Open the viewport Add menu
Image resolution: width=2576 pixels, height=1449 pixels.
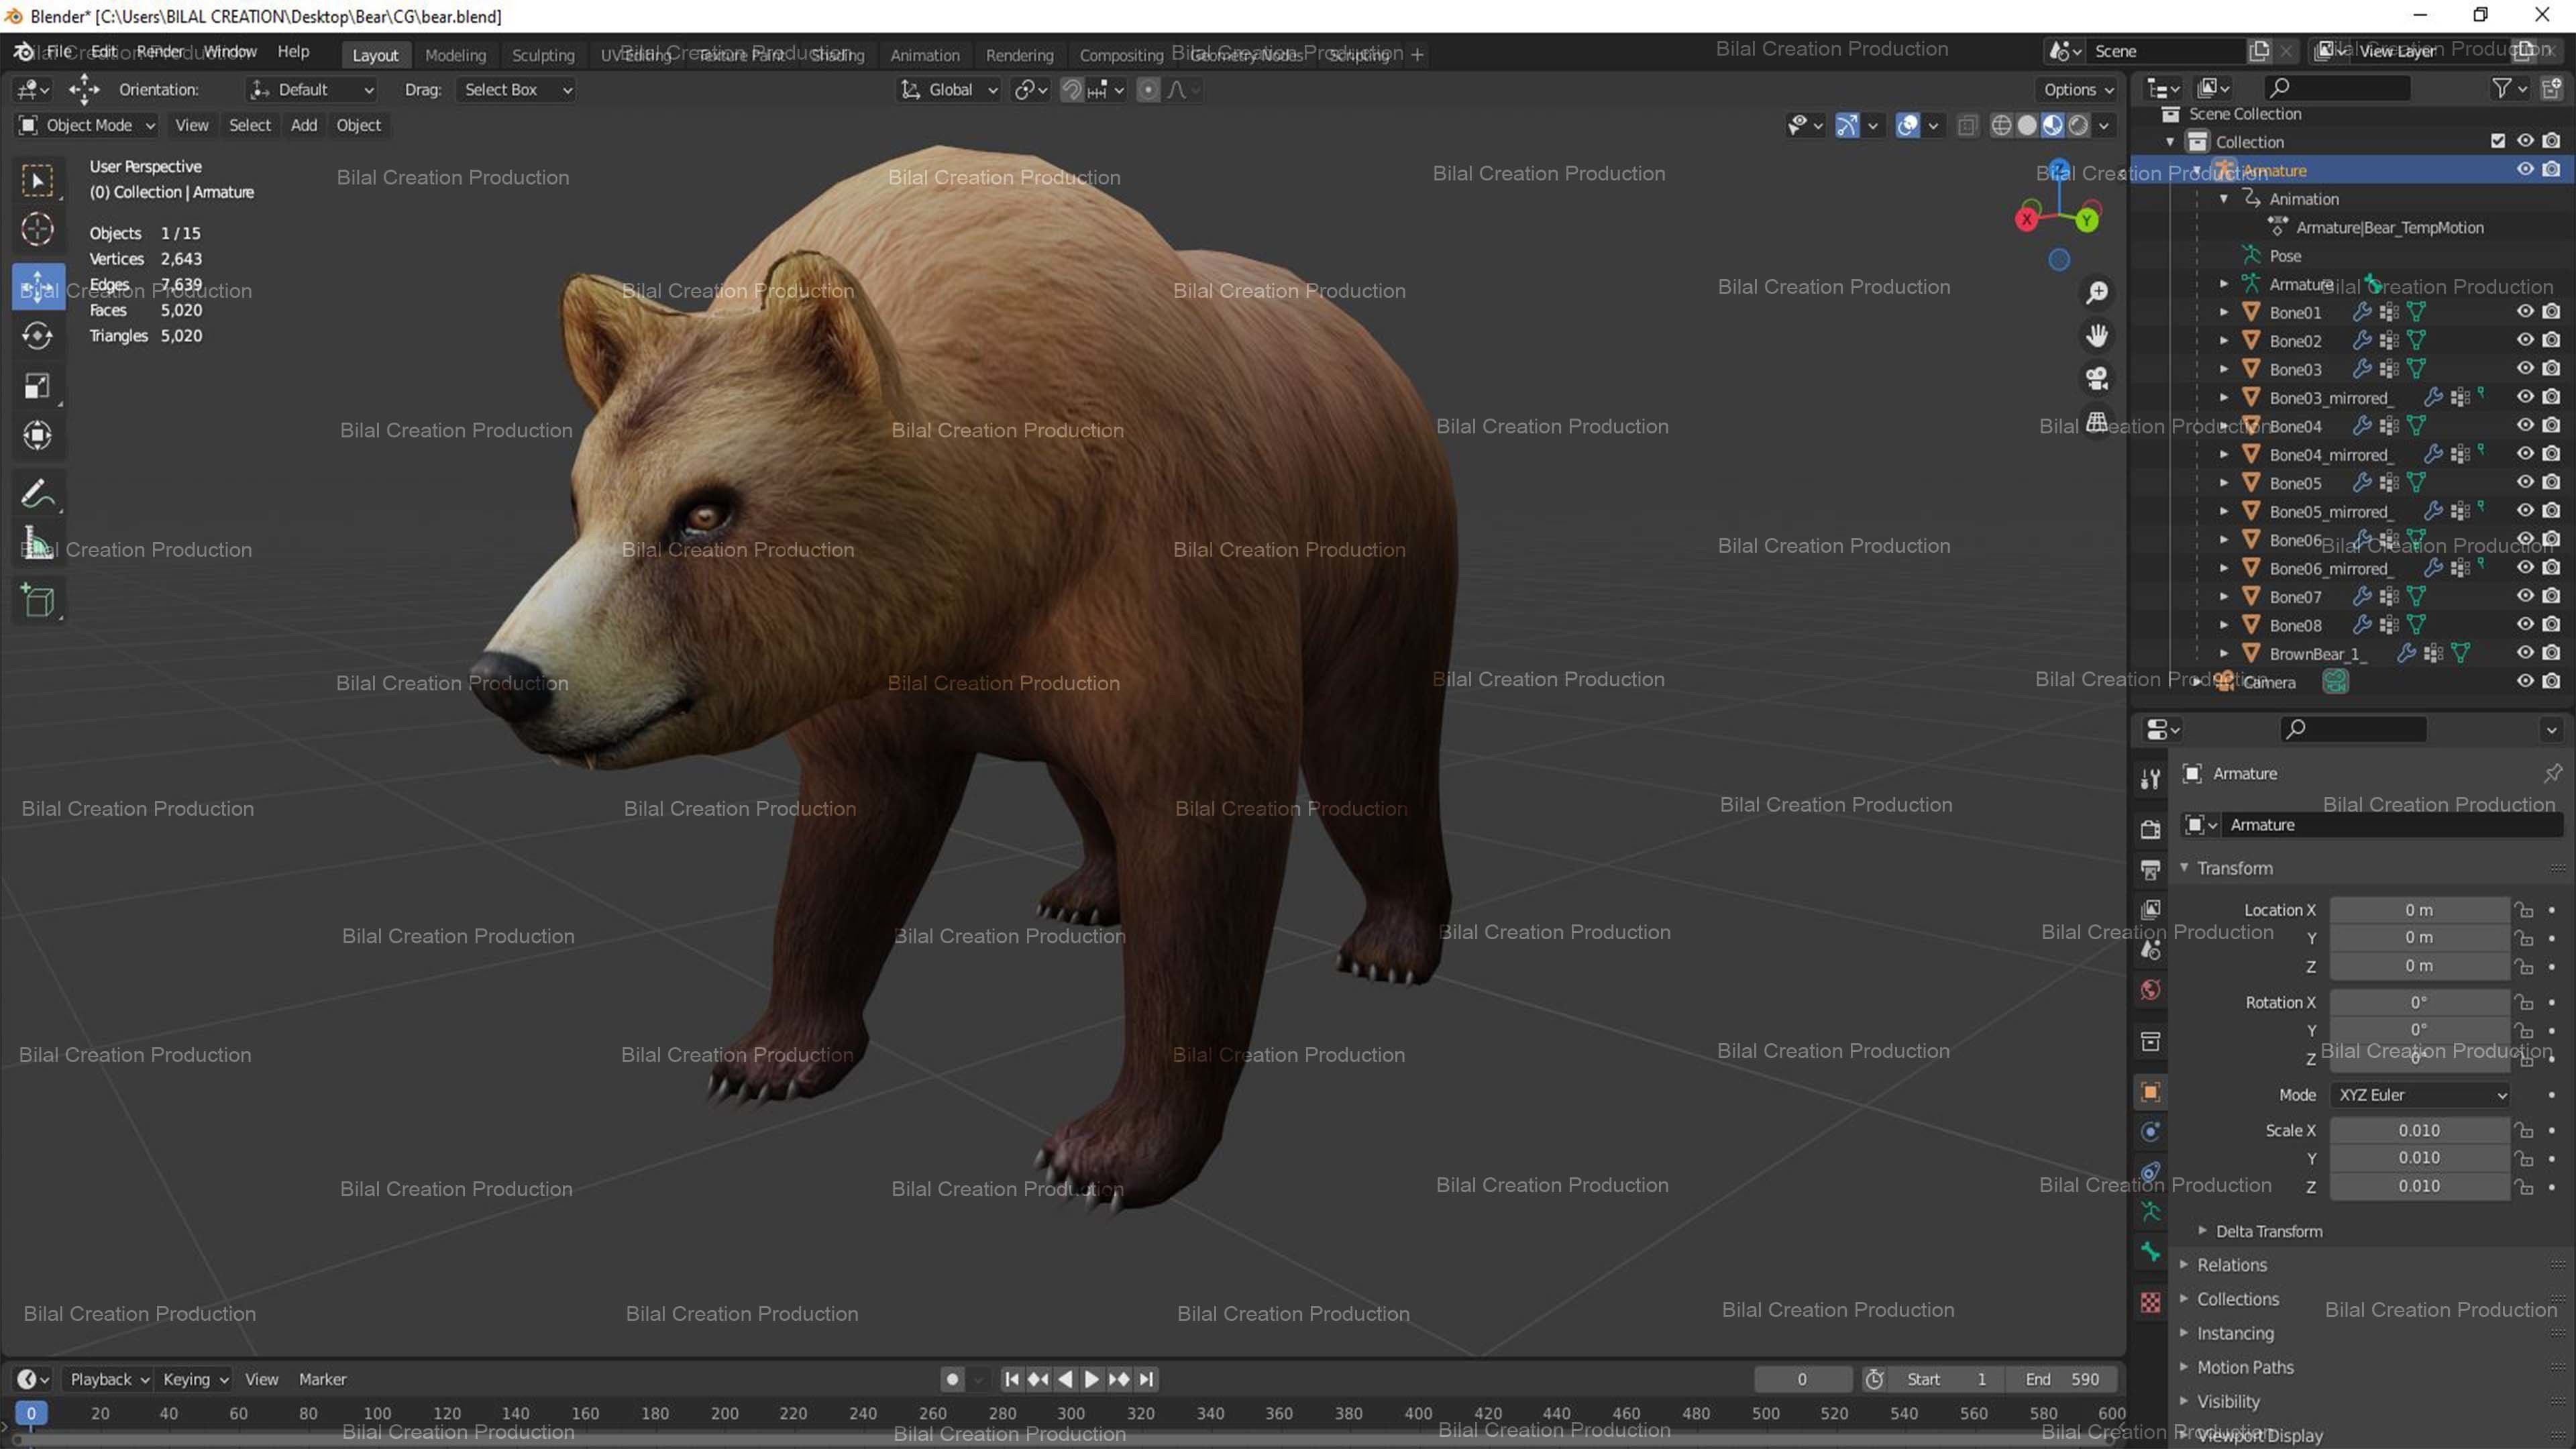point(304,125)
